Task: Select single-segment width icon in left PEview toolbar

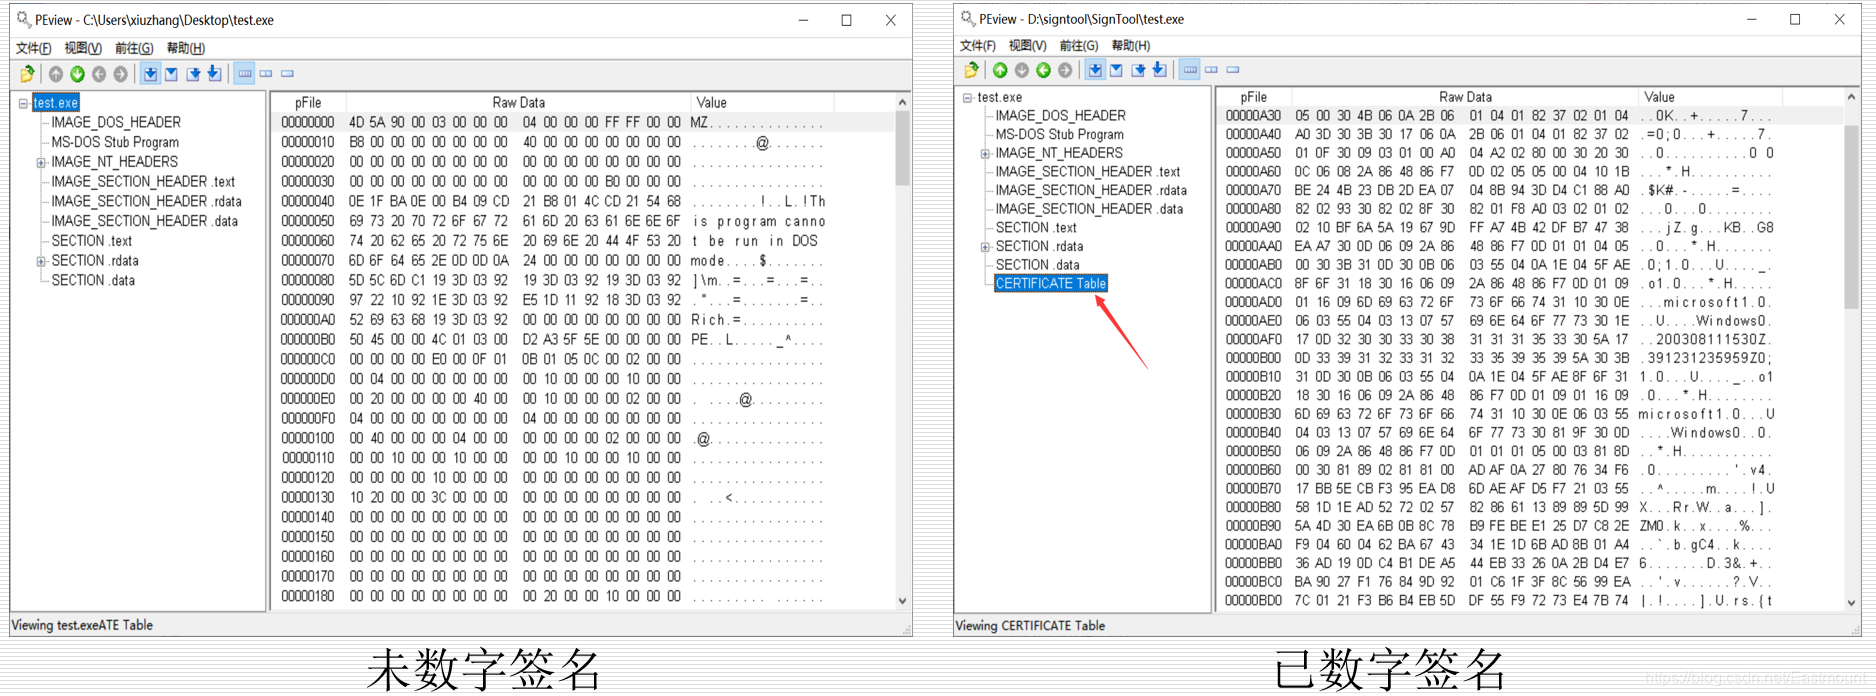Action: [288, 74]
